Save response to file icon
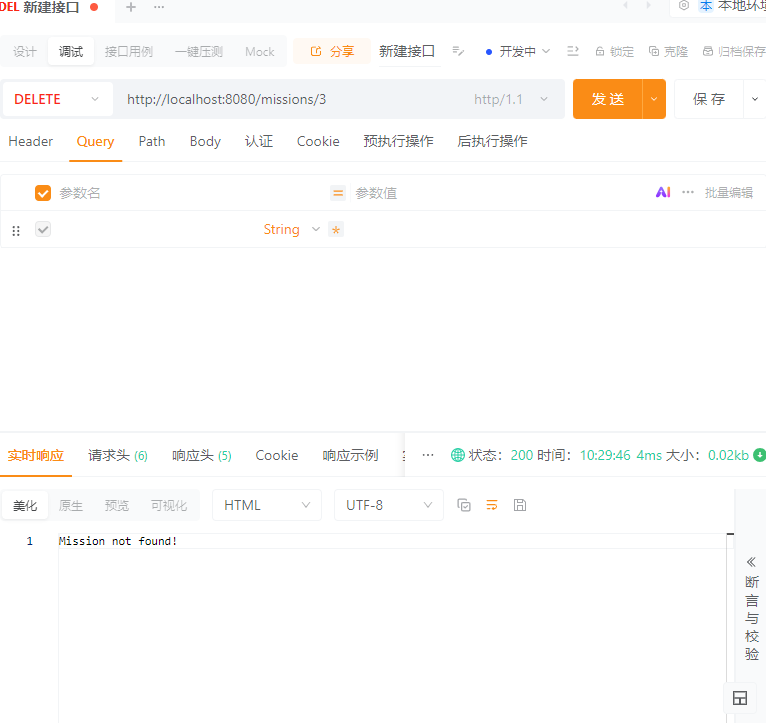766x723 pixels. click(x=520, y=505)
